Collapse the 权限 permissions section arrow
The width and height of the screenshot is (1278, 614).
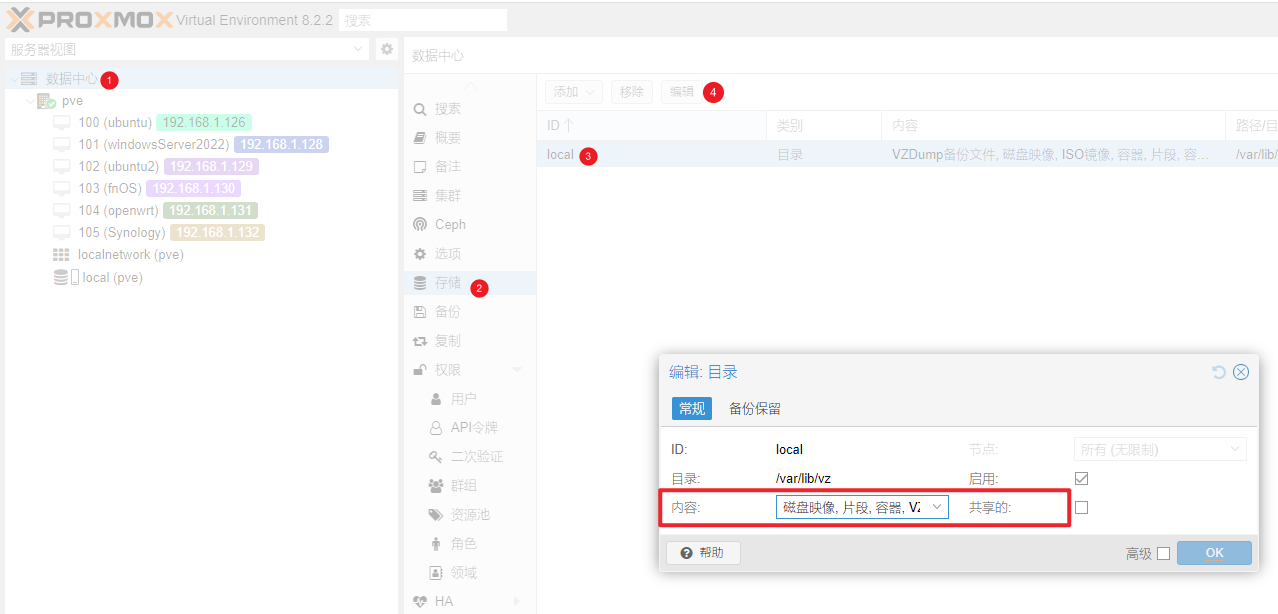tap(517, 371)
